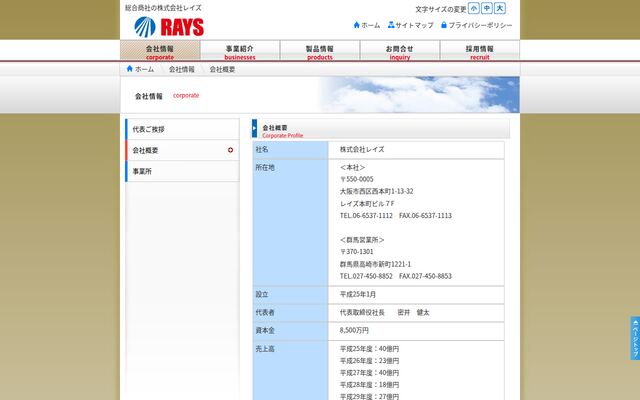Viewport: 640px width, 400px height.
Task: Click the page-top button on right edge
Action: (635, 338)
